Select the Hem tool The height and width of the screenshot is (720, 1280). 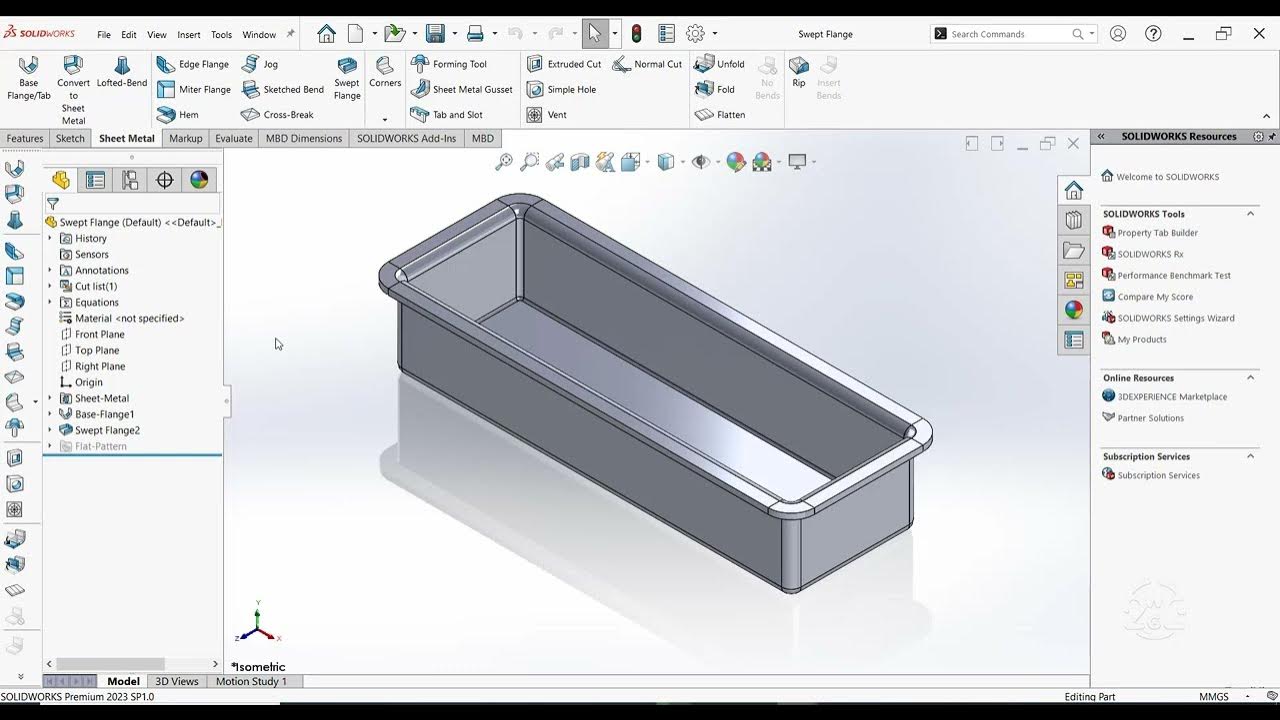coord(178,115)
